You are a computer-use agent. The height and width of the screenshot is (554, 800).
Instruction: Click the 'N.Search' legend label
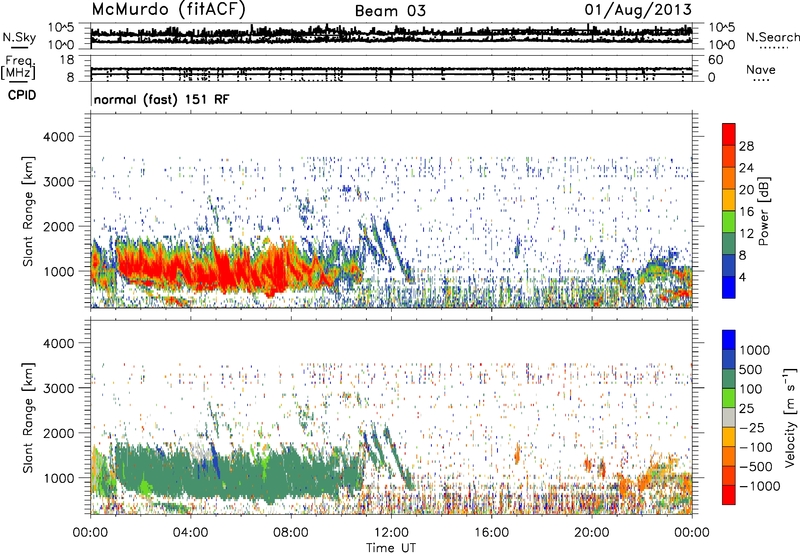(x=772, y=37)
